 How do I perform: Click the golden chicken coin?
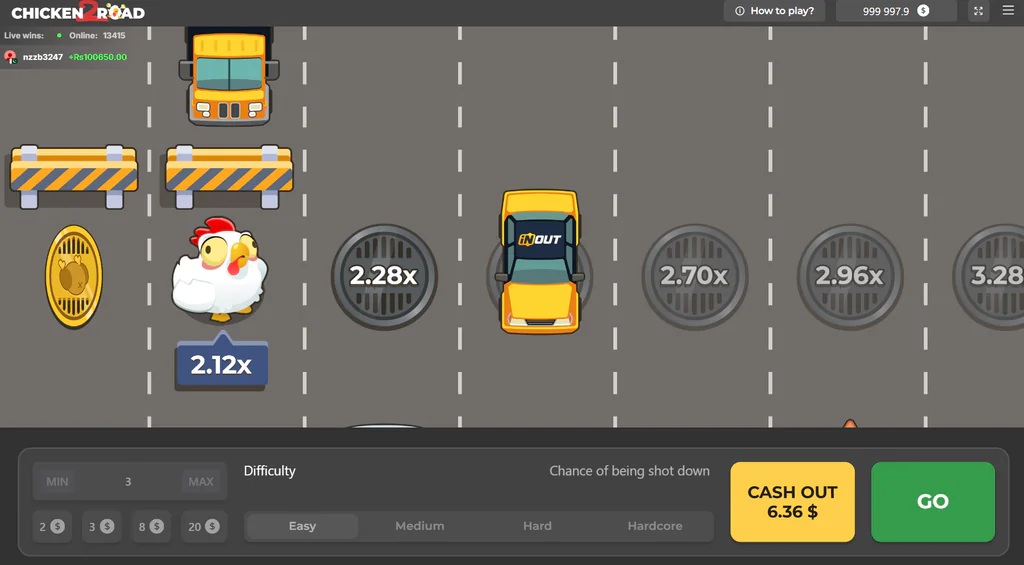[x=74, y=276]
